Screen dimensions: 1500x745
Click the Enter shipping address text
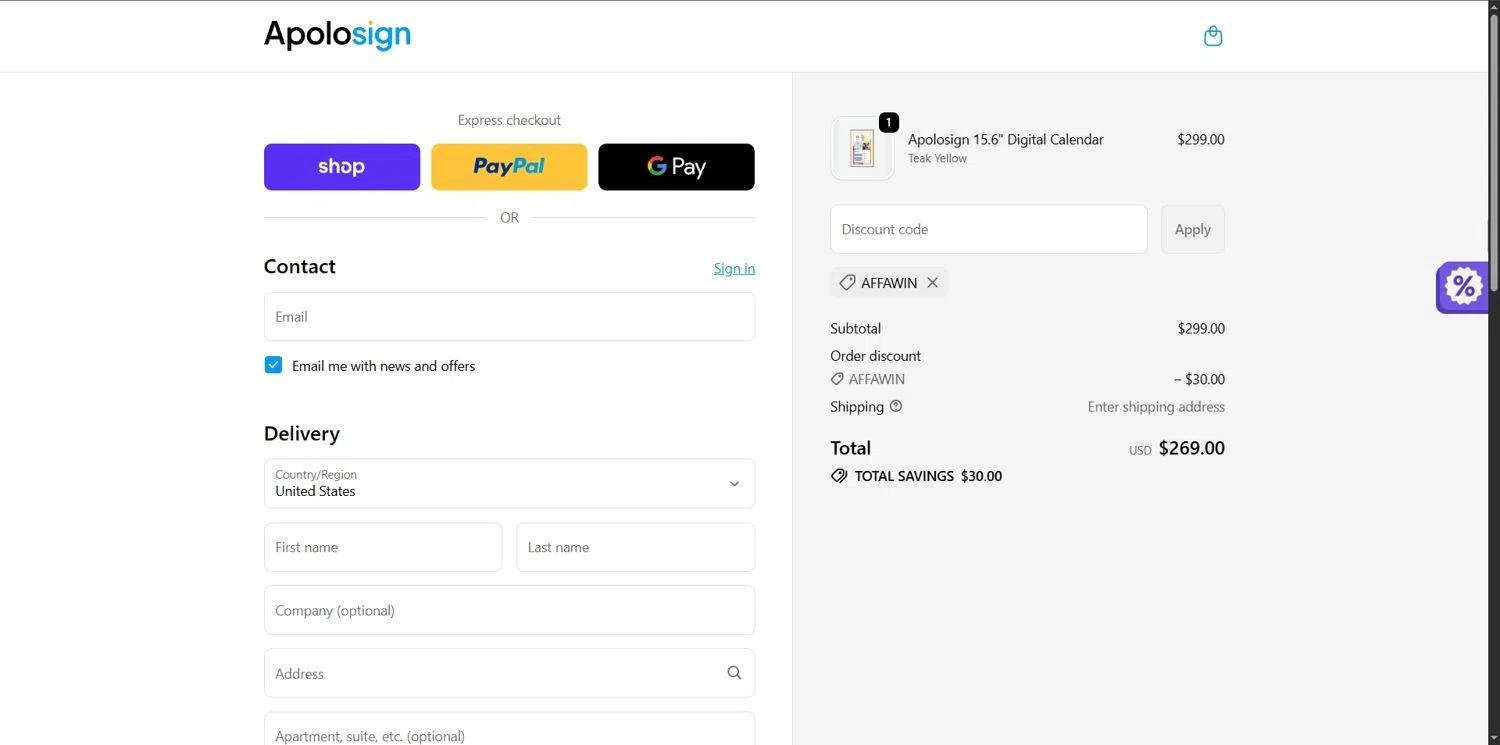coord(1156,406)
